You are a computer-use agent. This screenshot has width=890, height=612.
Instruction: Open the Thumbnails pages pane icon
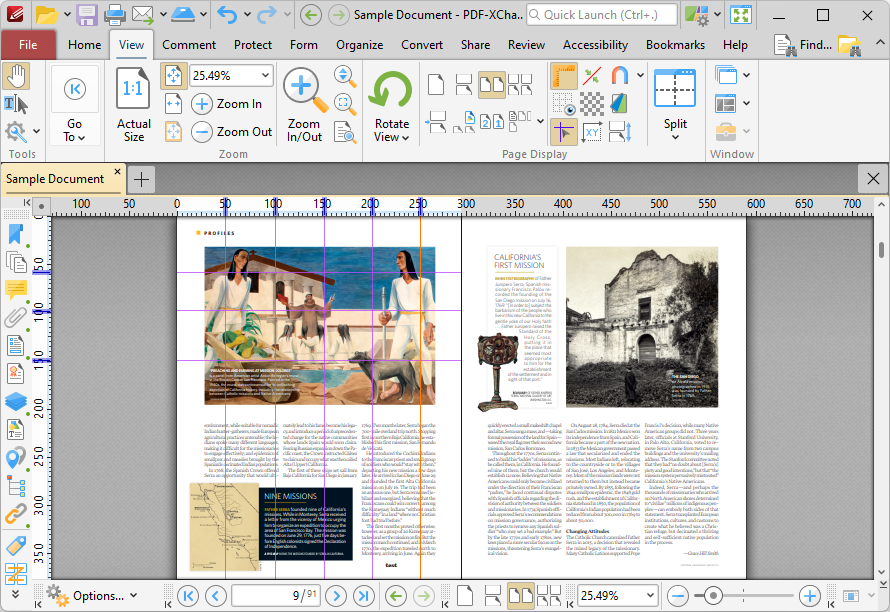tap(15, 263)
